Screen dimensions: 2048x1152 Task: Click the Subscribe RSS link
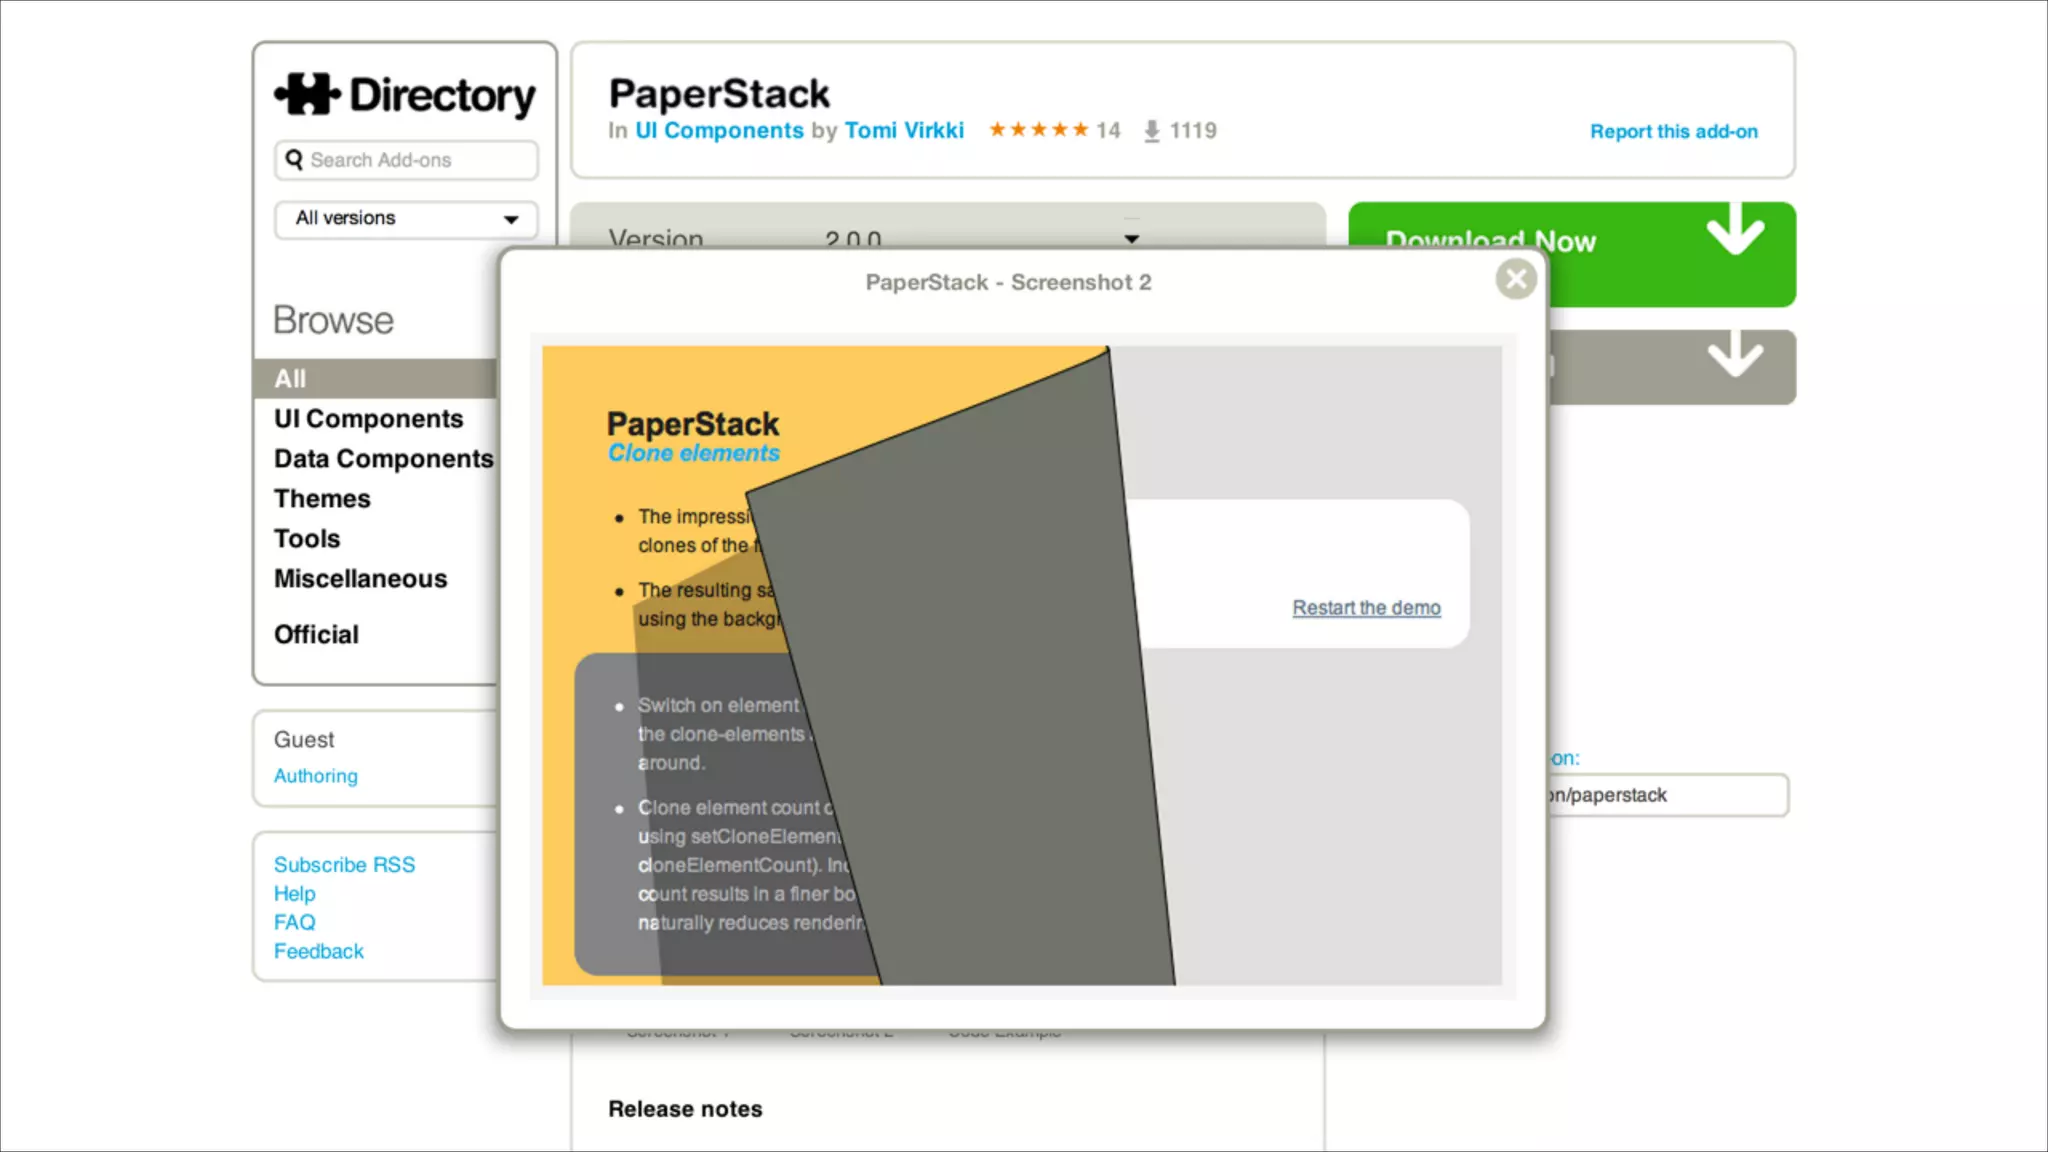click(344, 865)
